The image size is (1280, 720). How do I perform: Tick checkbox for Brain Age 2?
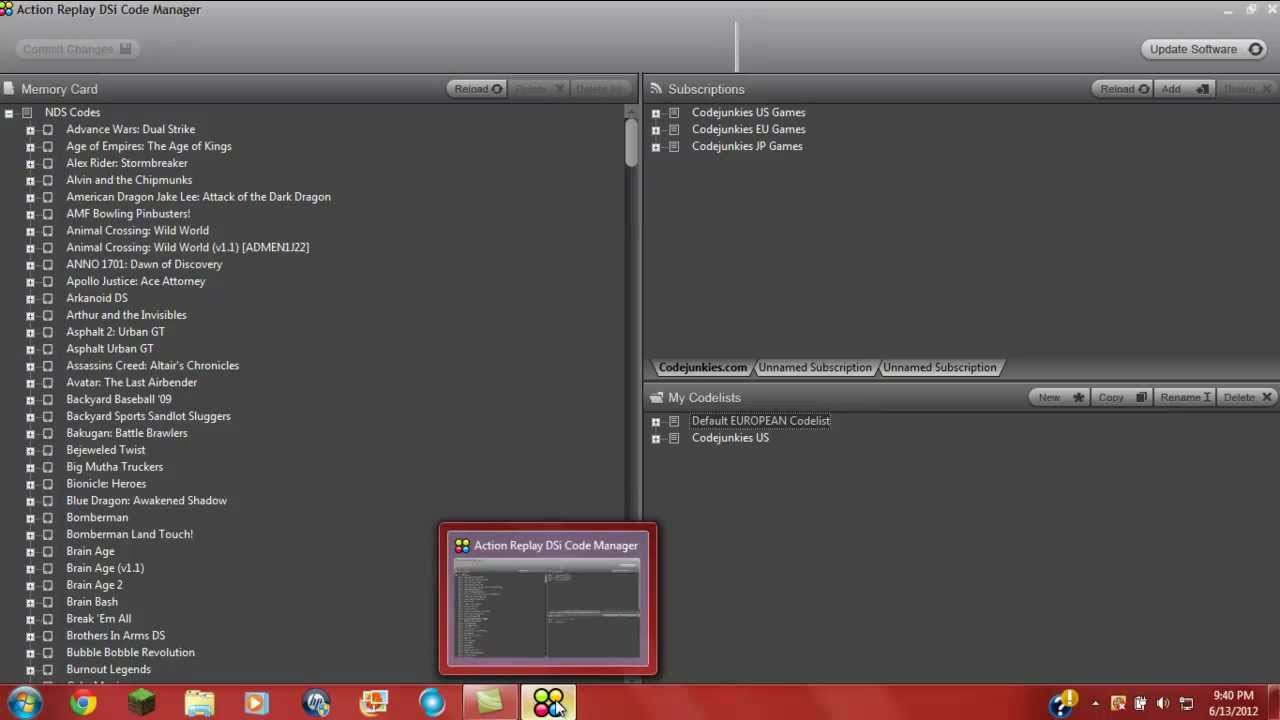coord(47,585)
